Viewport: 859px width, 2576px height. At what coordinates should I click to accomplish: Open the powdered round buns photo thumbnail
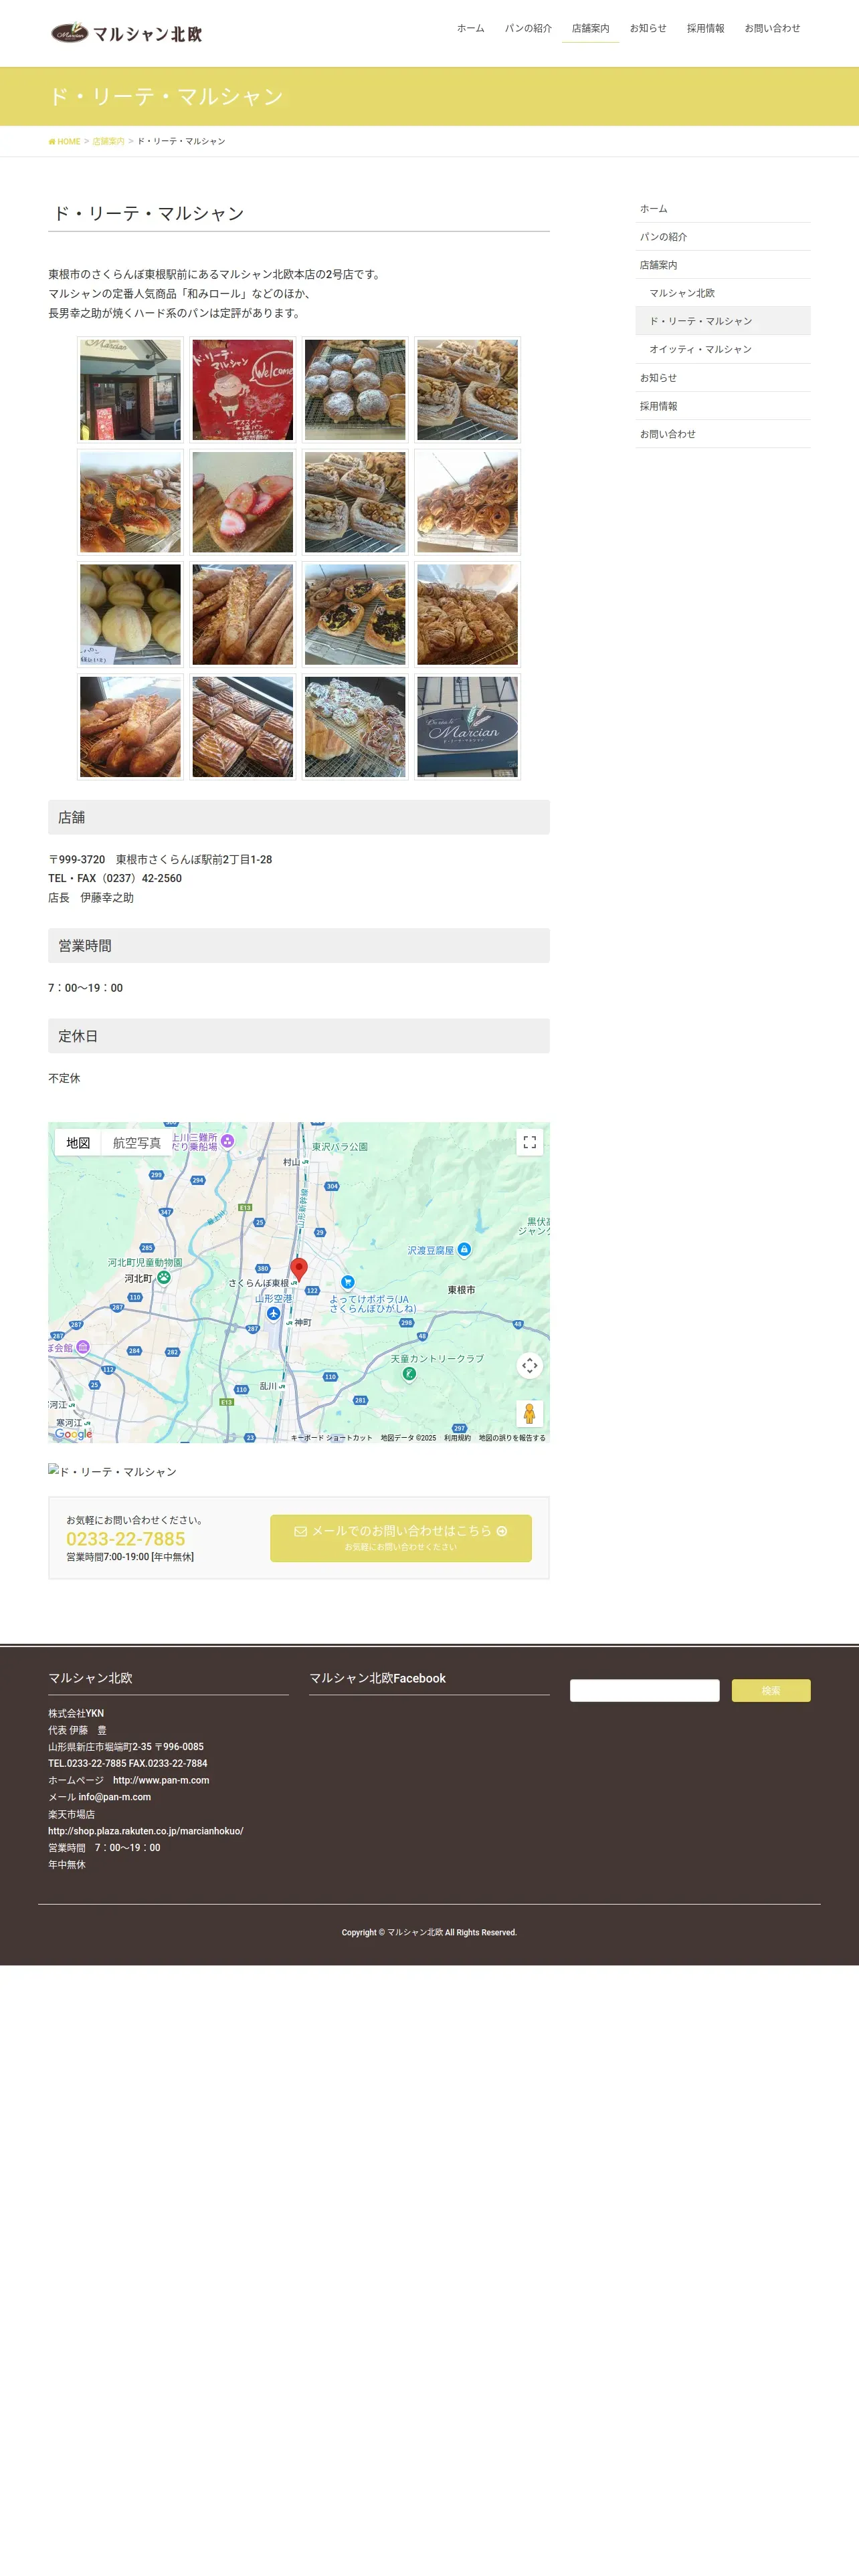pos(355,390)
